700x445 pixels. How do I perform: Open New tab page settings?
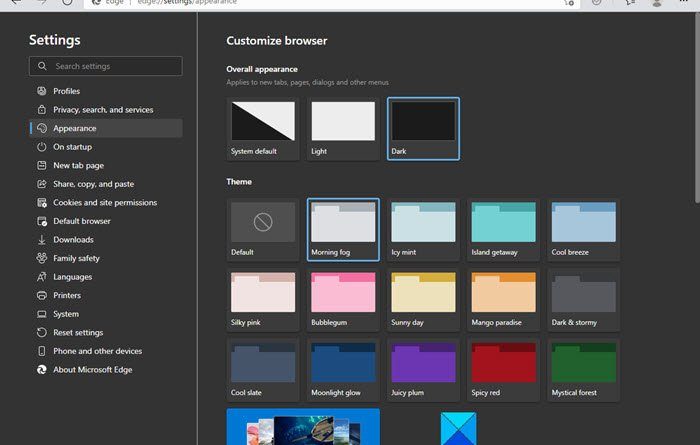[x=106, y=166]
